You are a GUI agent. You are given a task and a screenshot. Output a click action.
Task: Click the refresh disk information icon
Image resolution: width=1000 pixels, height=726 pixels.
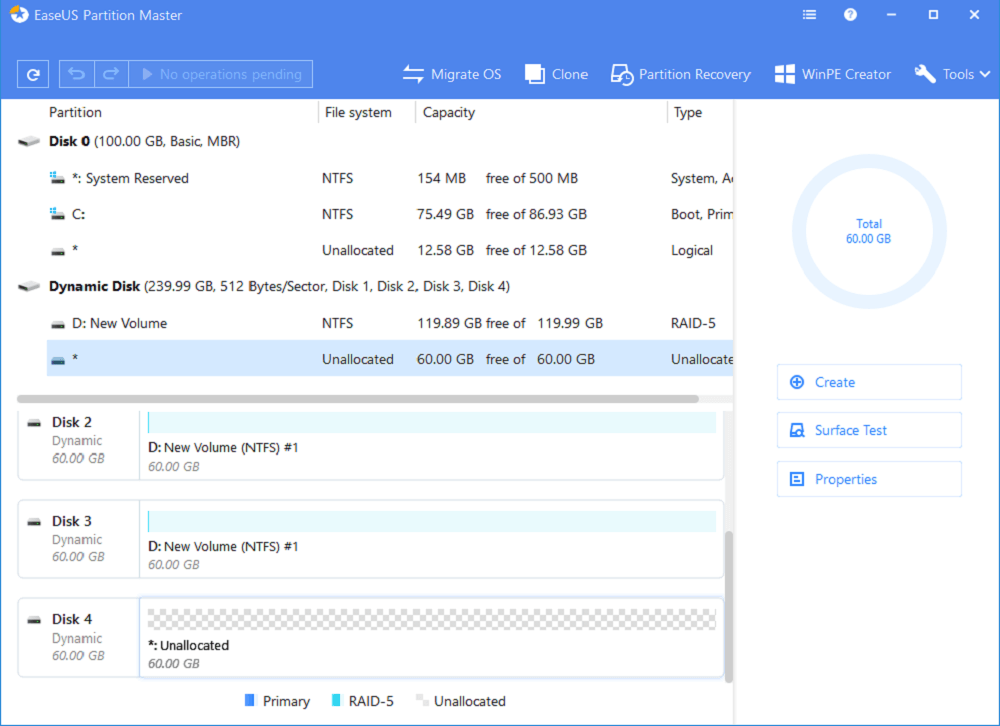(33, 75)
